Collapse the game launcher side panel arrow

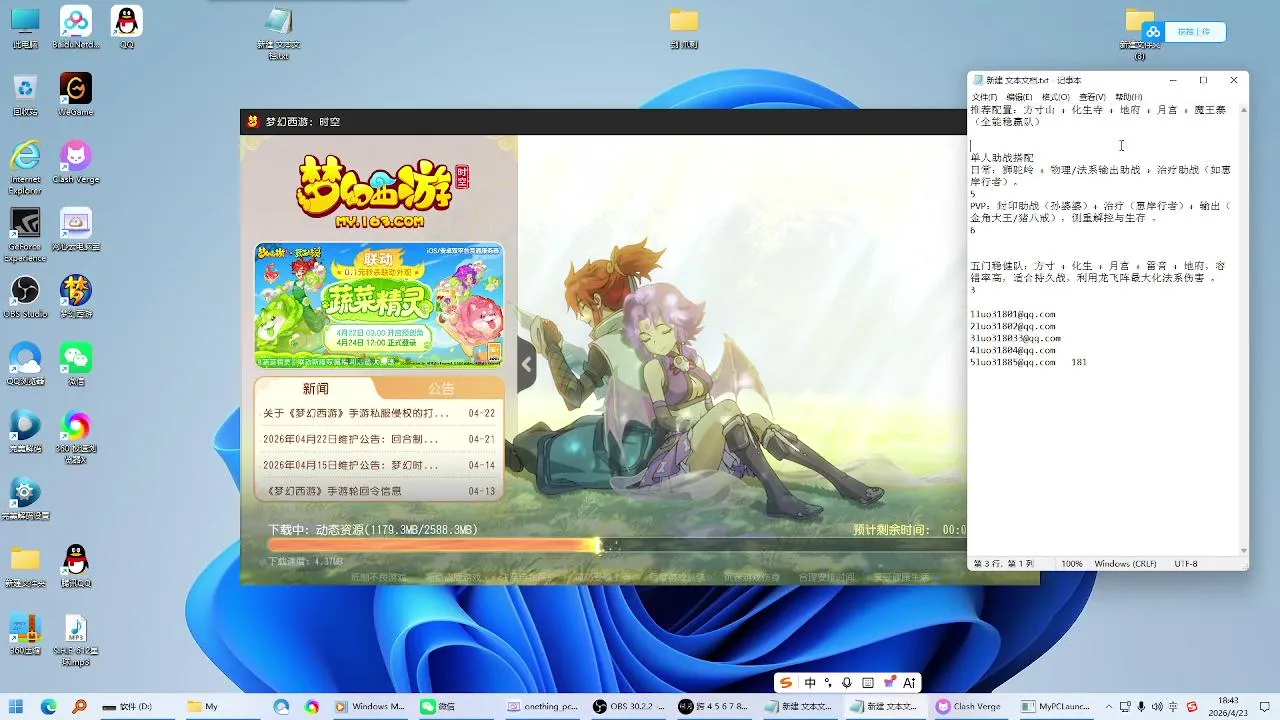pyautogui.click(x=527, y=365)
